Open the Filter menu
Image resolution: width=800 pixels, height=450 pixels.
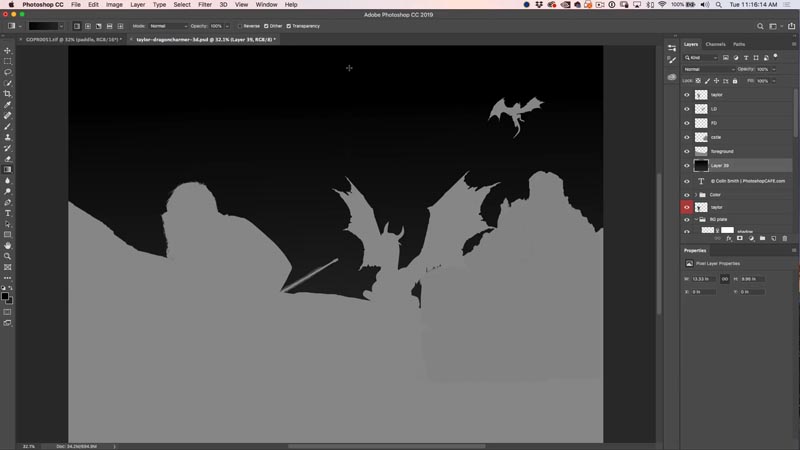click(205, 5)
